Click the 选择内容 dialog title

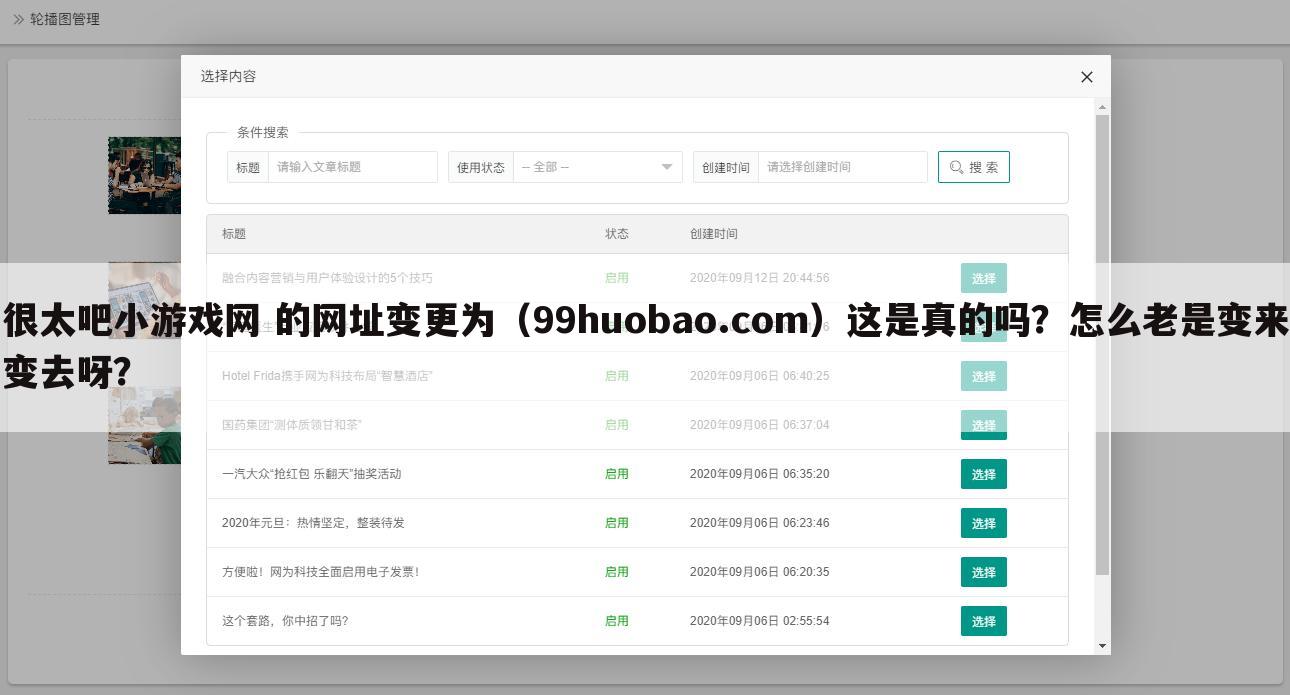click(228, 76)
